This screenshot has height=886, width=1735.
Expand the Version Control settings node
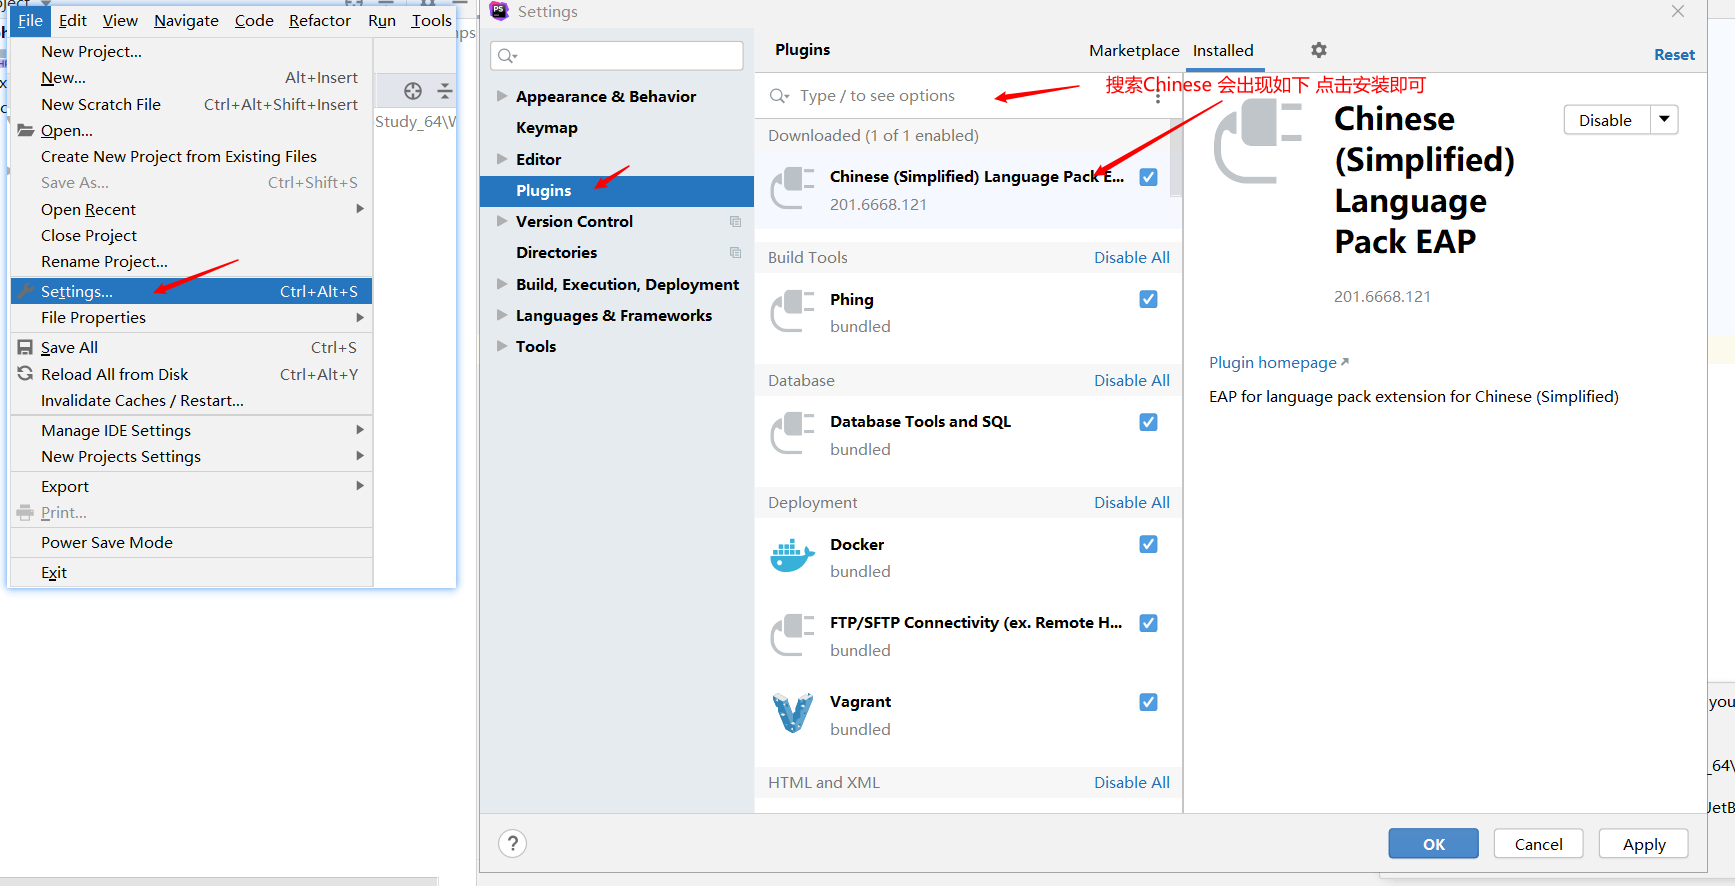click(502, 221)
